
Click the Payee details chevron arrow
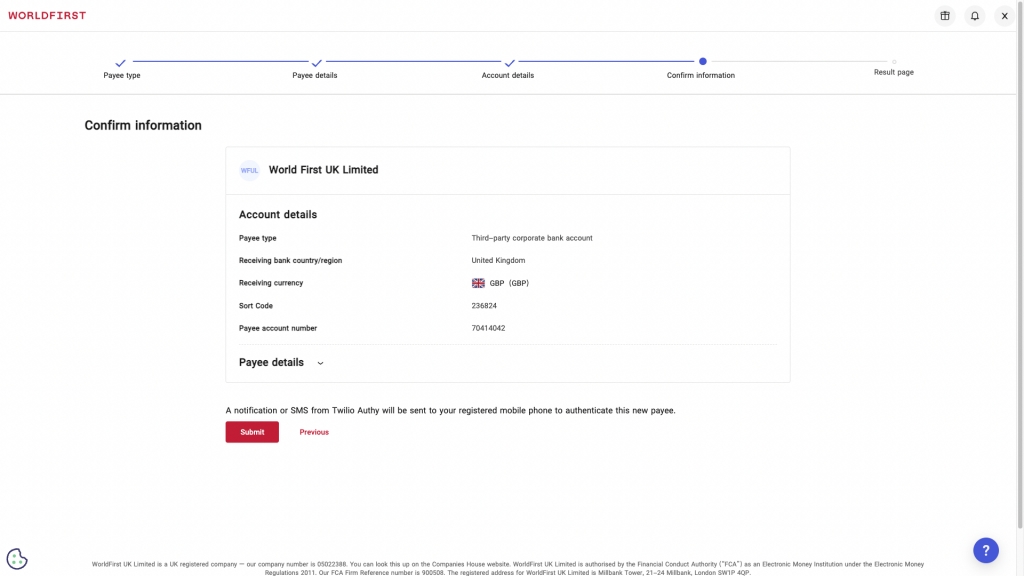[x=319, y=363]
